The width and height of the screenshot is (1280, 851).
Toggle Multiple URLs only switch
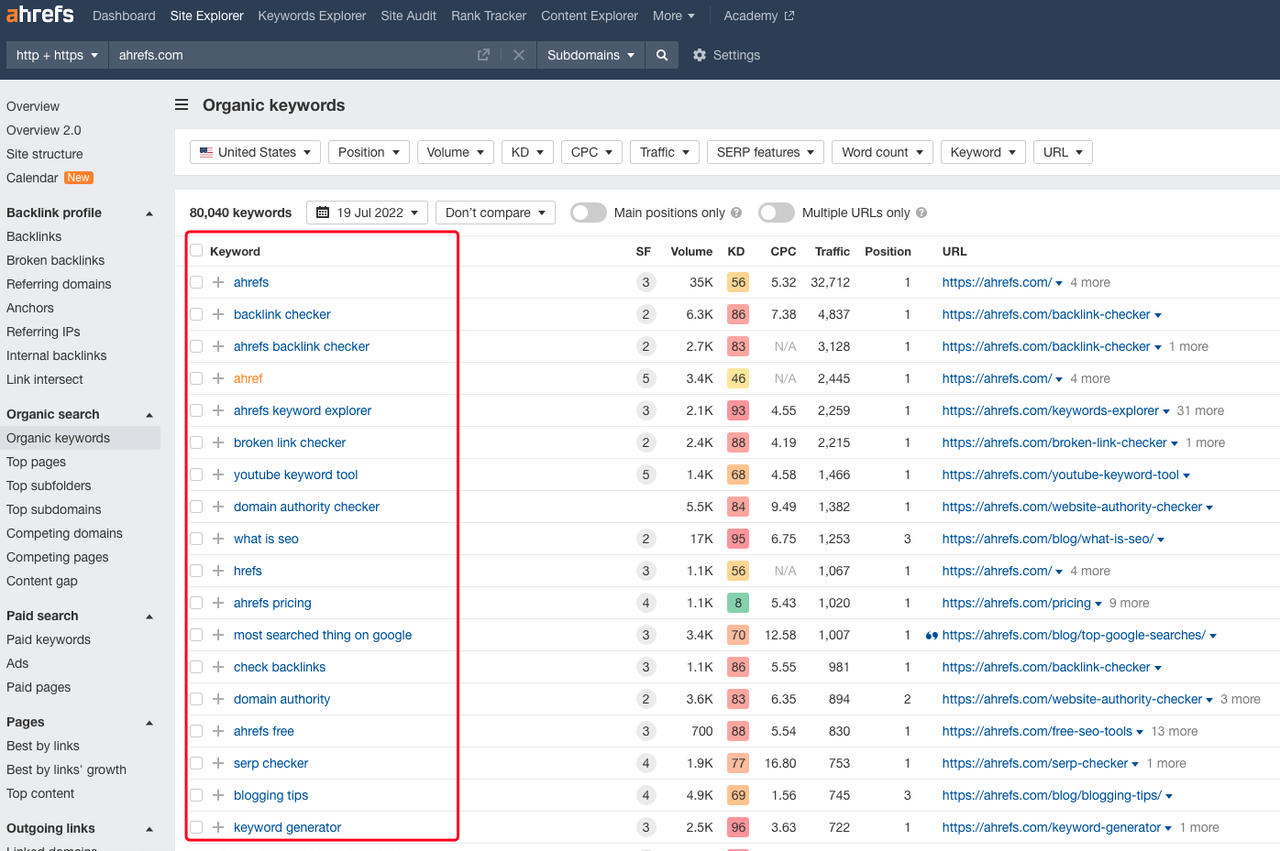[776, 212]
